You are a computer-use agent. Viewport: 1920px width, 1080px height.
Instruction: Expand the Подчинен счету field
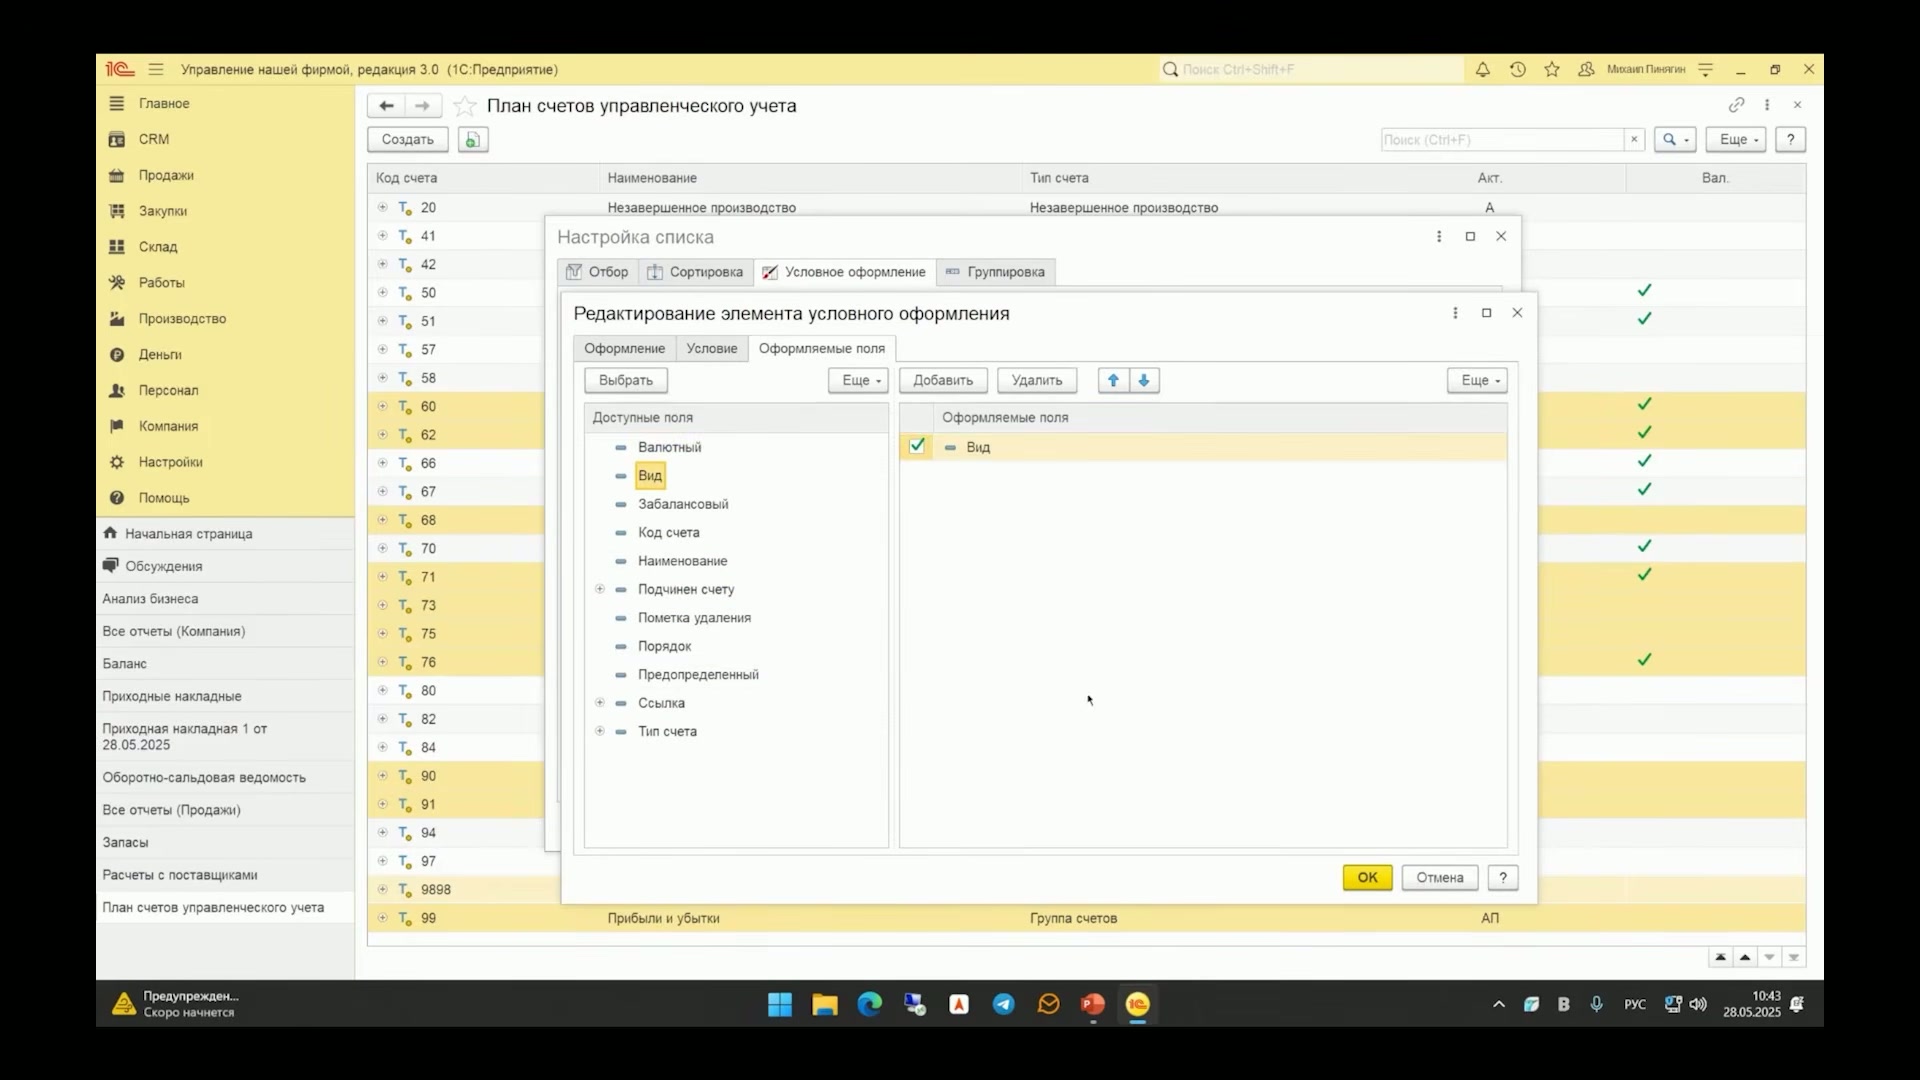click(600, 589)
